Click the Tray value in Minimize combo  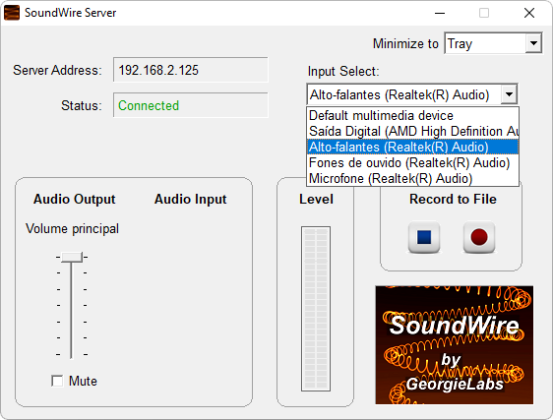pos(460,44)
